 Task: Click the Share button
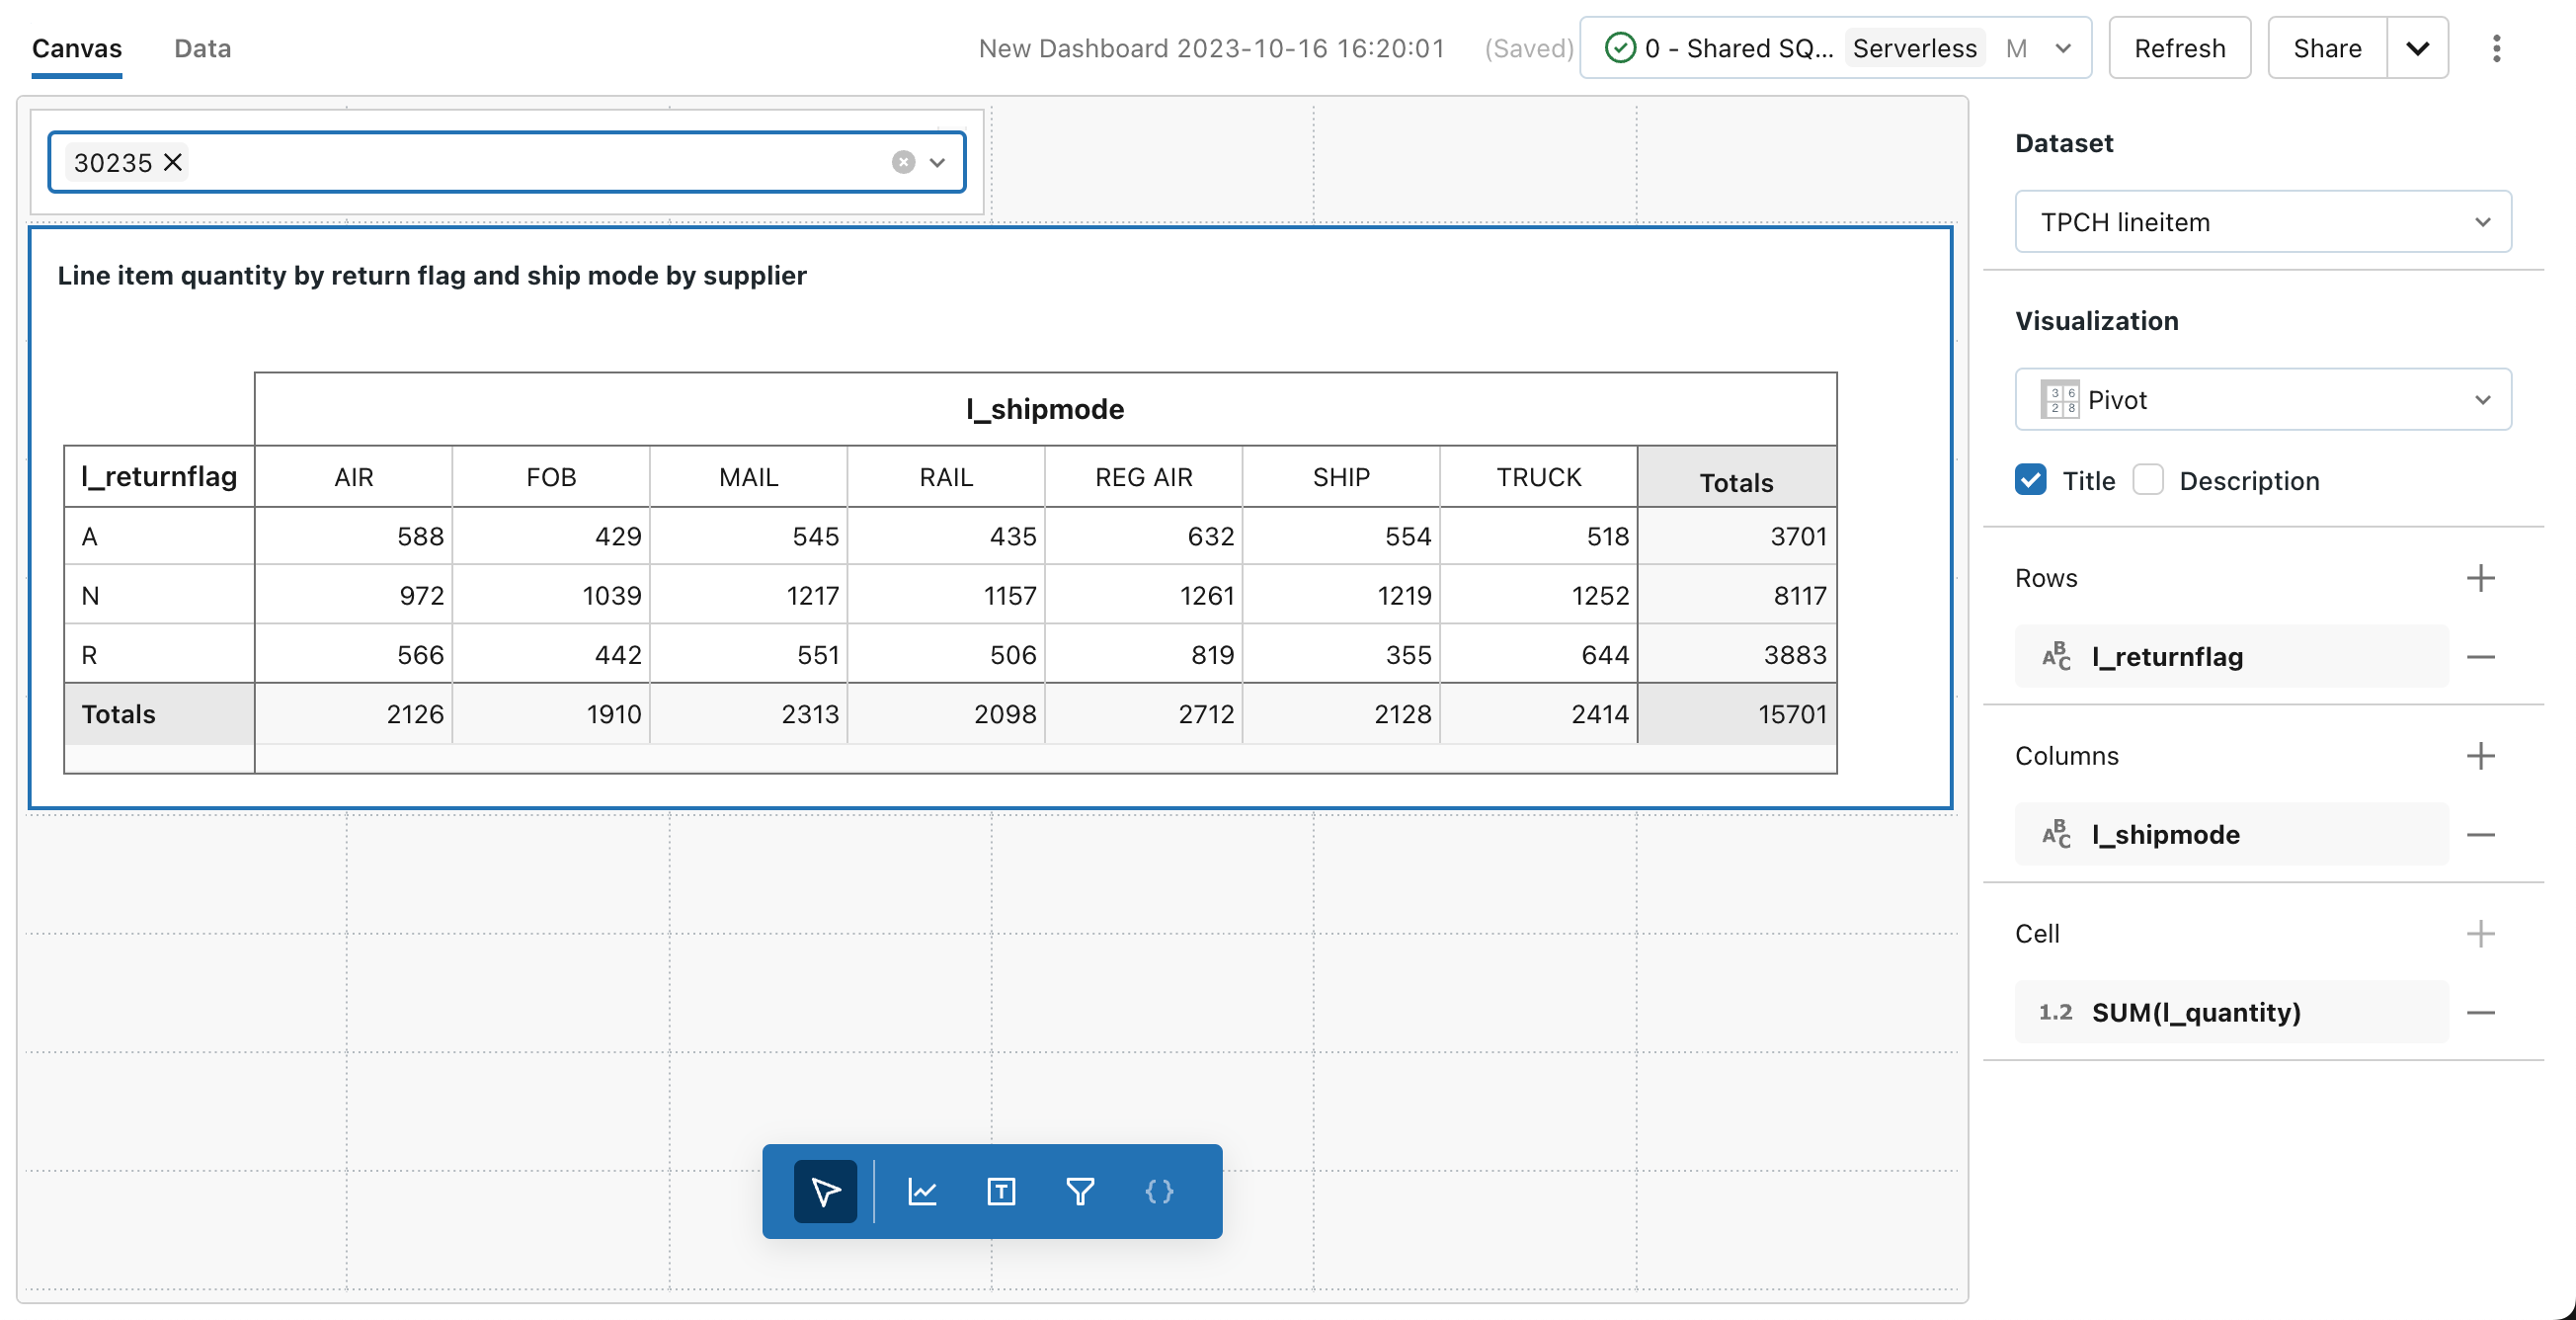click(2327, 47)
